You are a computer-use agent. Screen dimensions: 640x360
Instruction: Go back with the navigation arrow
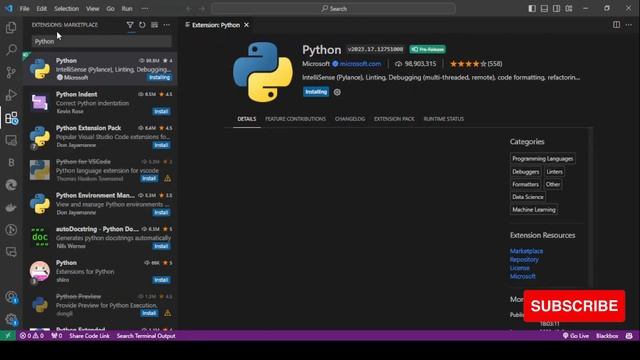coord(189,9)
